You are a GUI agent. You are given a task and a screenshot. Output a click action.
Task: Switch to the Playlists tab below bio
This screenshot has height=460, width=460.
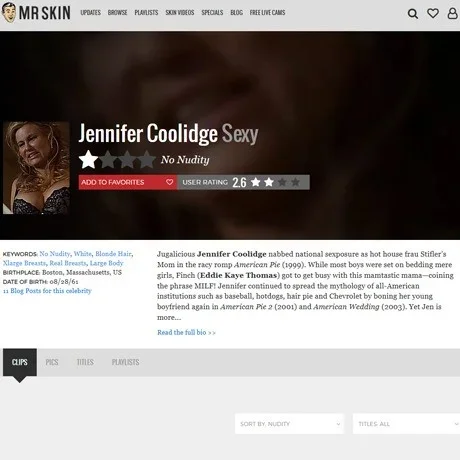125,362
